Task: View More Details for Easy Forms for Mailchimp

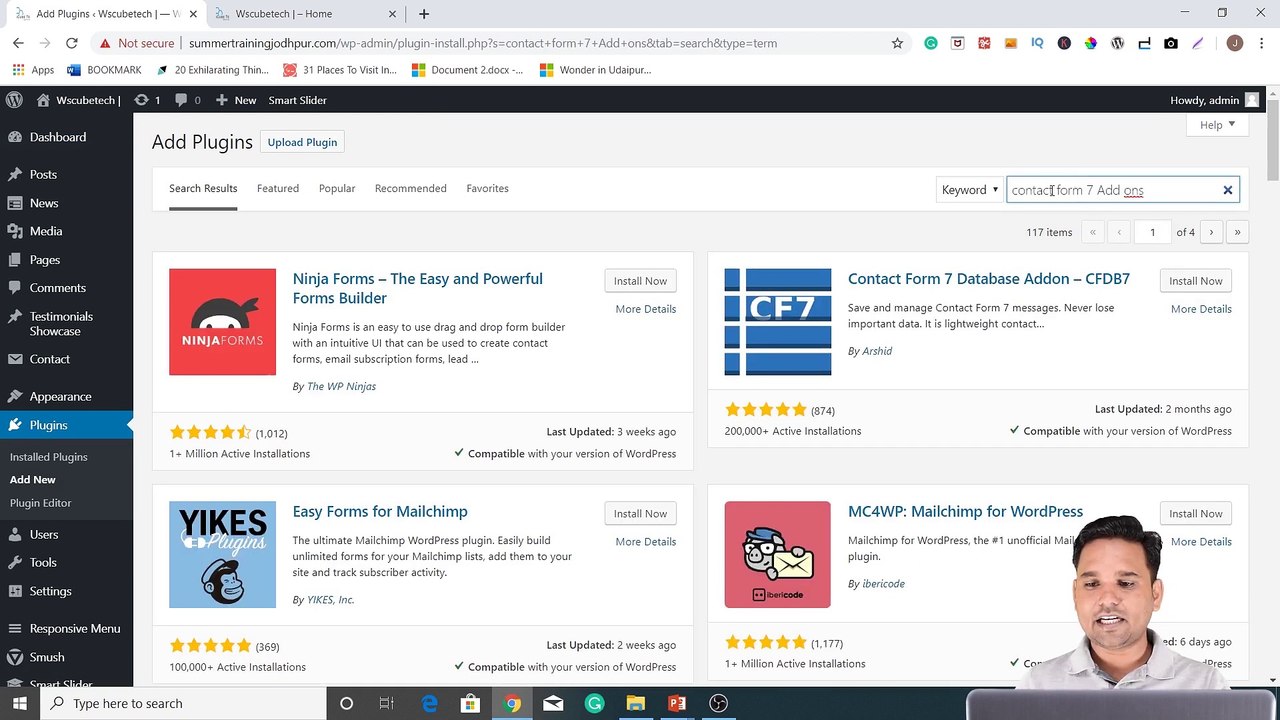Action: point(646,542)
